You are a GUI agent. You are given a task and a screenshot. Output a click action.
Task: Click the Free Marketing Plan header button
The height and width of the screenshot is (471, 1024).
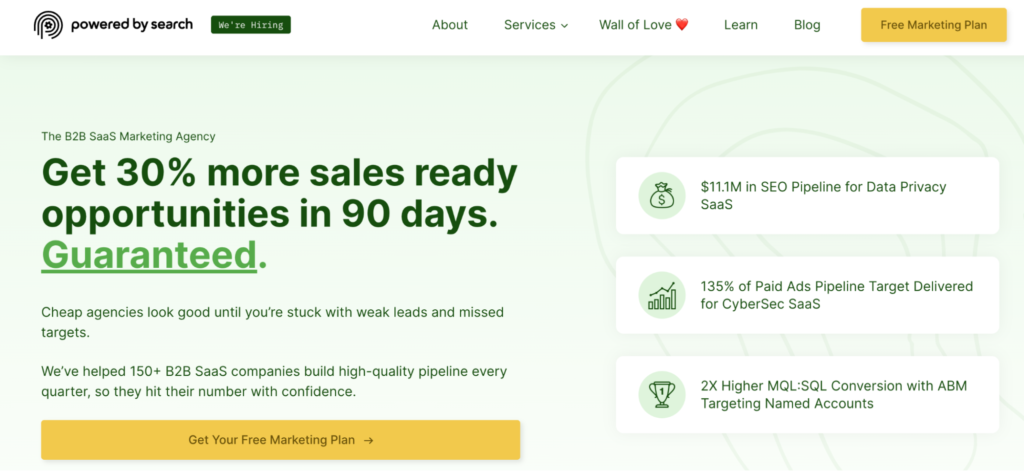(934, 25)
